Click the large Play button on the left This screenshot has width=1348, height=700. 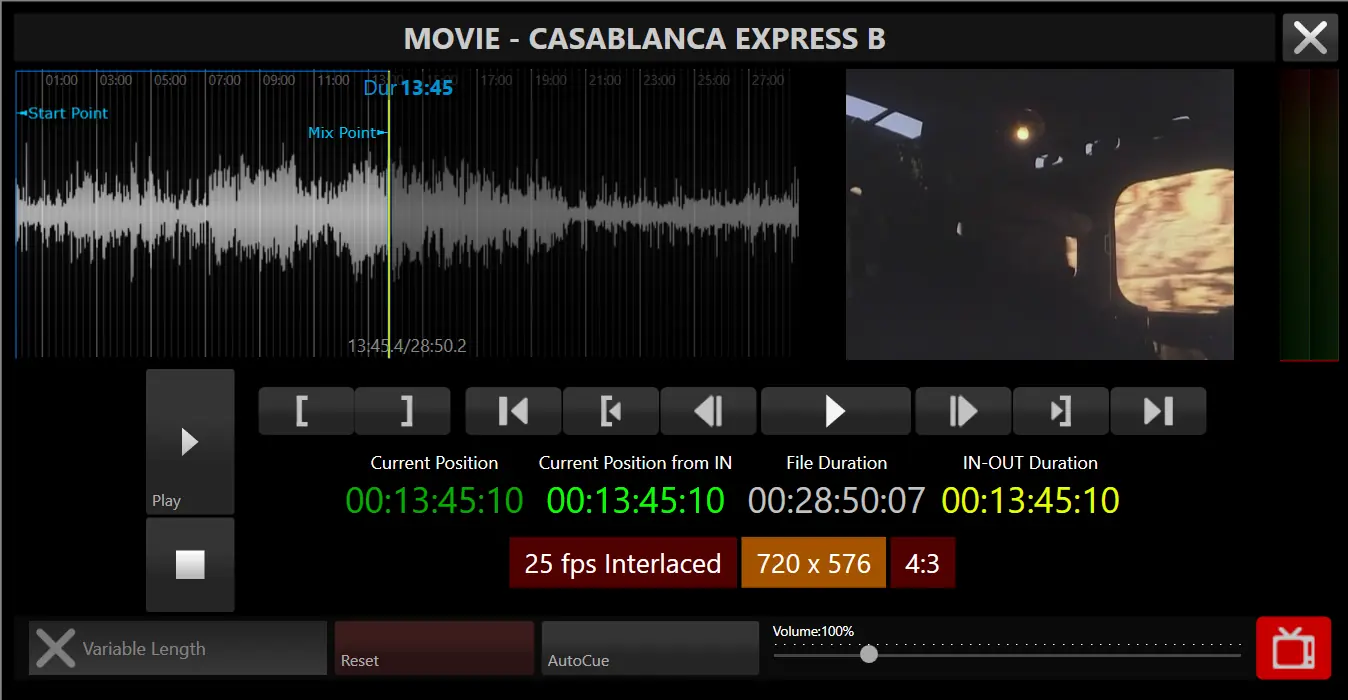pos(190,442)
